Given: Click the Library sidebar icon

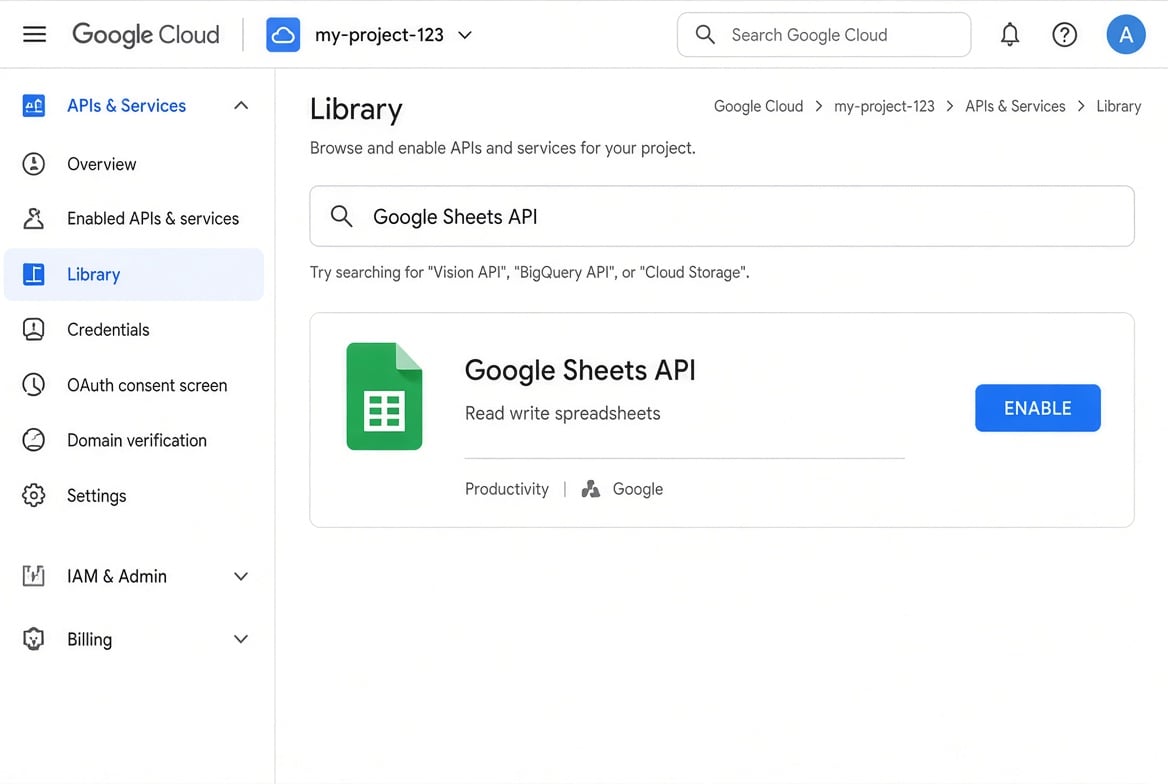Looking at the screenshot, I should click(x=34, y=274).
